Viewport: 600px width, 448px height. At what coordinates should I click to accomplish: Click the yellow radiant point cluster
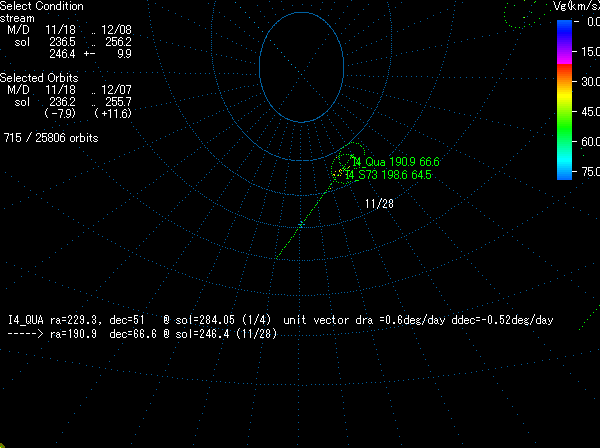click(x=338, y=172)
